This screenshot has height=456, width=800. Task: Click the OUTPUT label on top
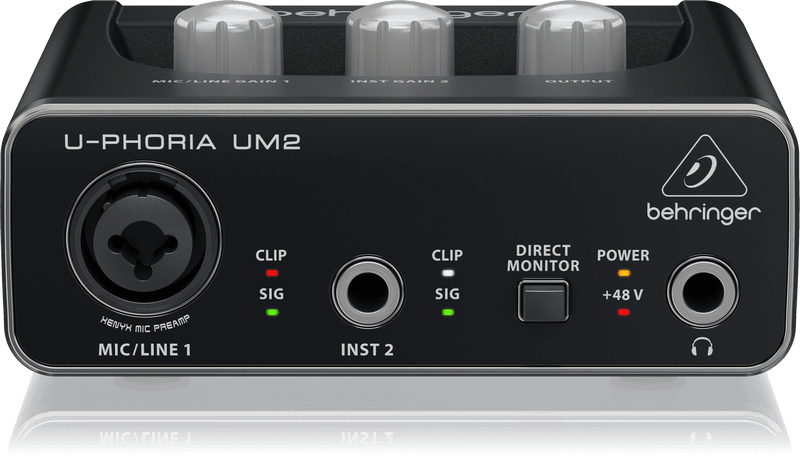(578, 81)
